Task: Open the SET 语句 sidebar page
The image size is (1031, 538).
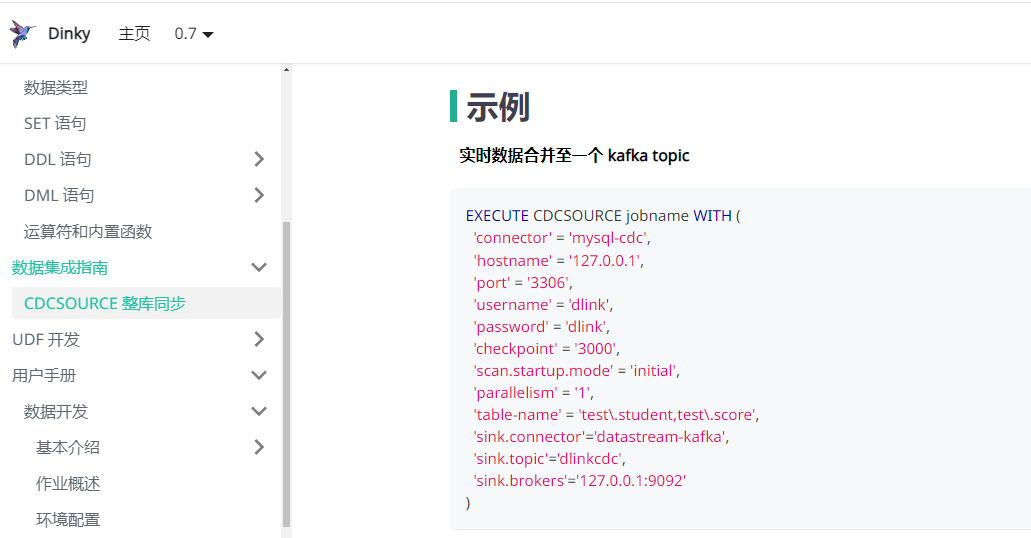Action: 55,124
